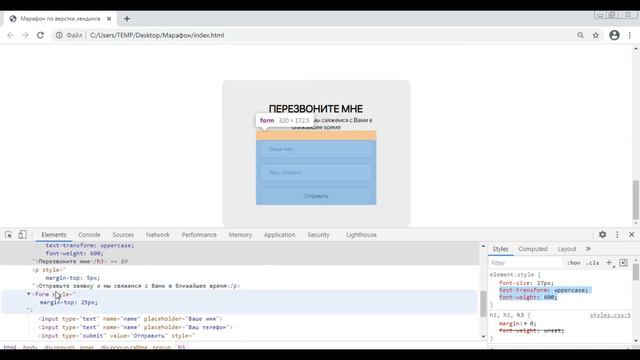Select the p style element row

pyautogui.click(x=49, y=270)
